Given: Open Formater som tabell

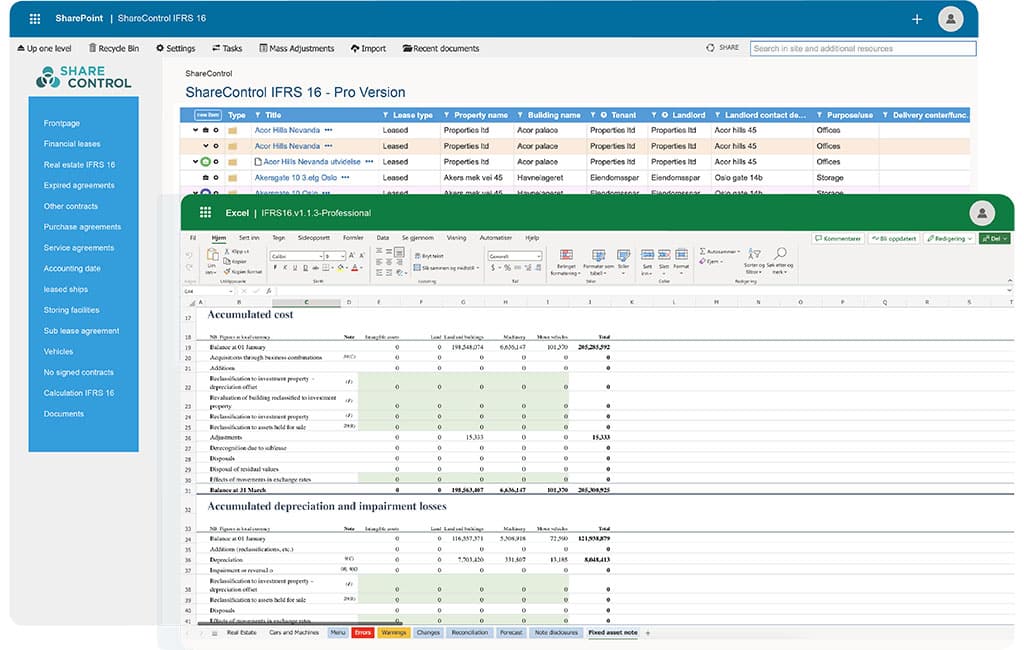Looking at the screenshot, I should (598, 262).
